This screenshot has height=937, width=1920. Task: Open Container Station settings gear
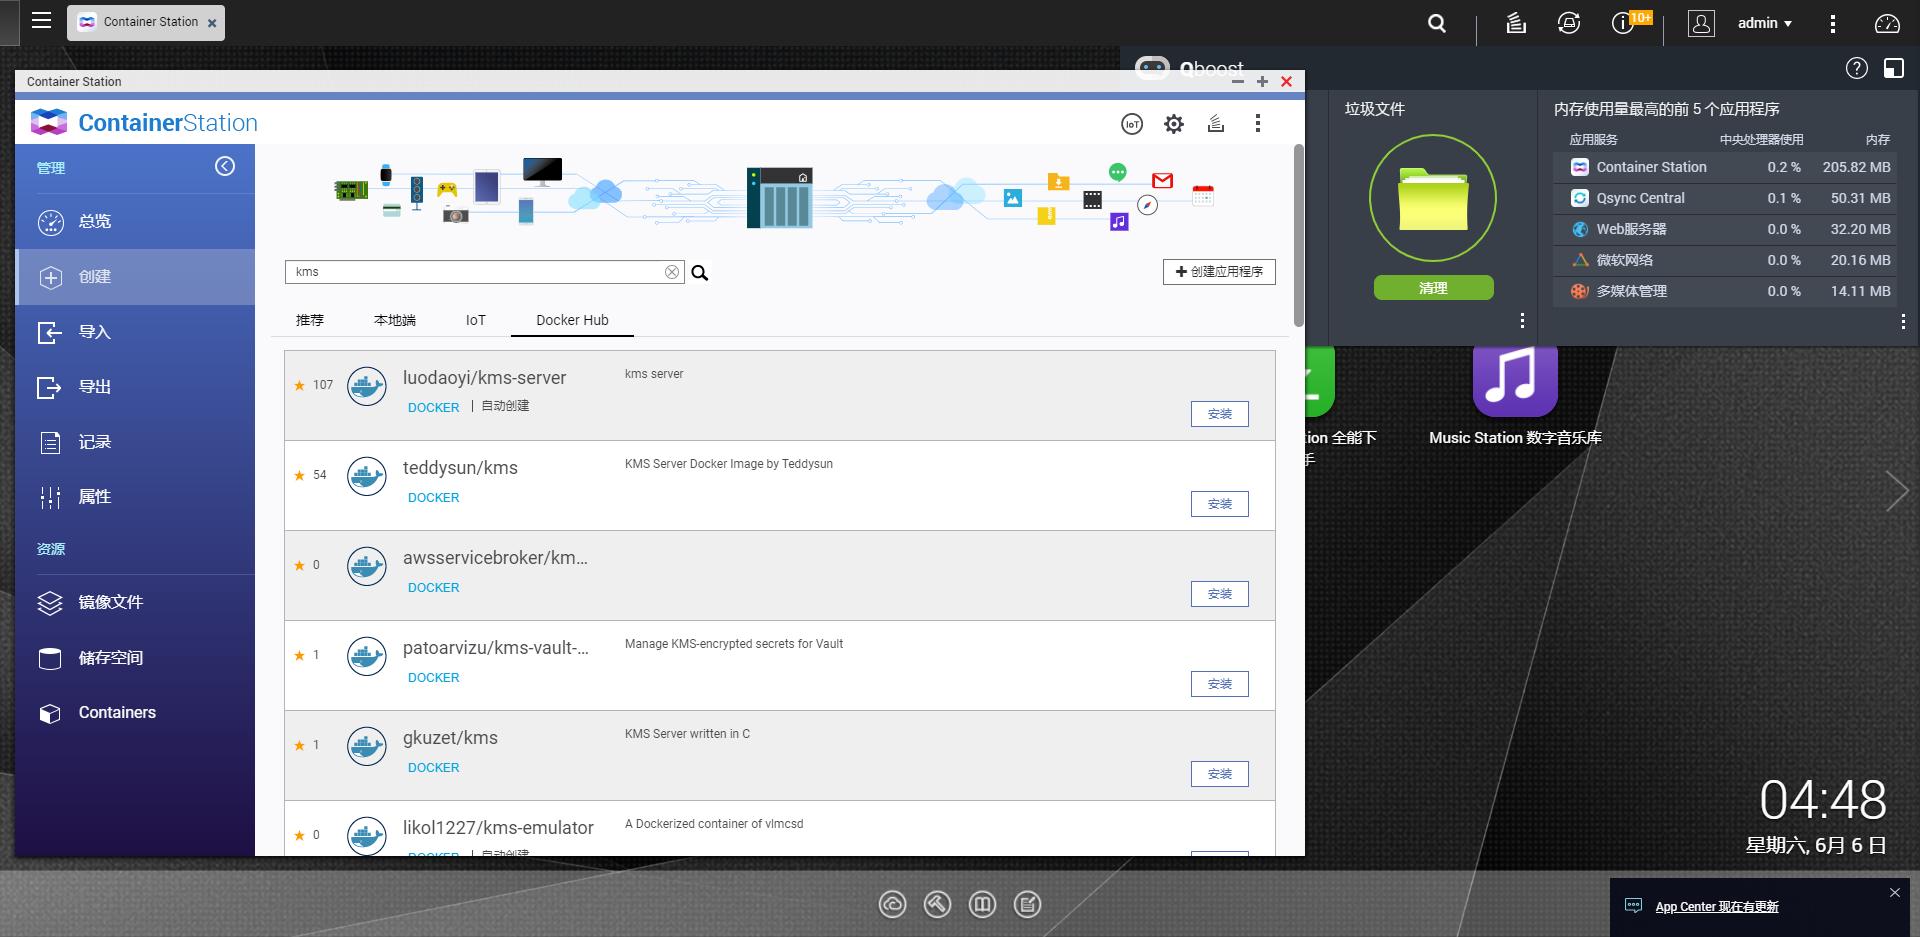(1174, 123)
